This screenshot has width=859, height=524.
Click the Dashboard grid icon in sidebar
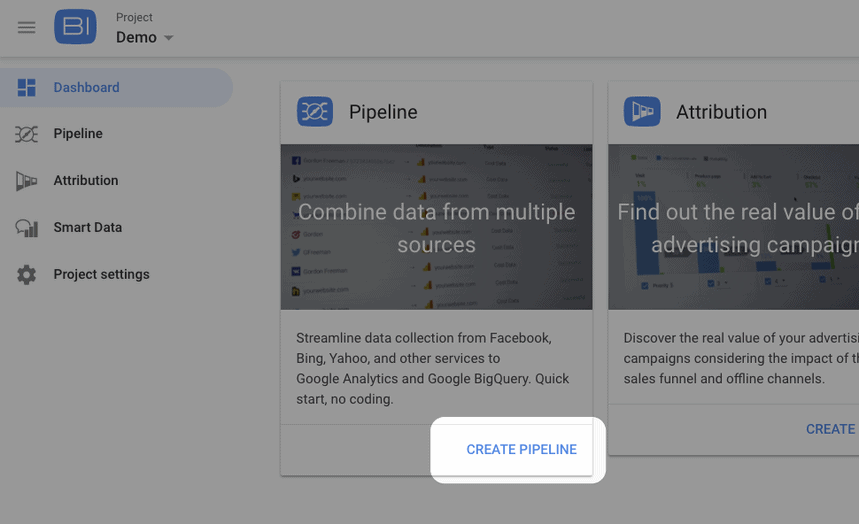coord(27,88)
